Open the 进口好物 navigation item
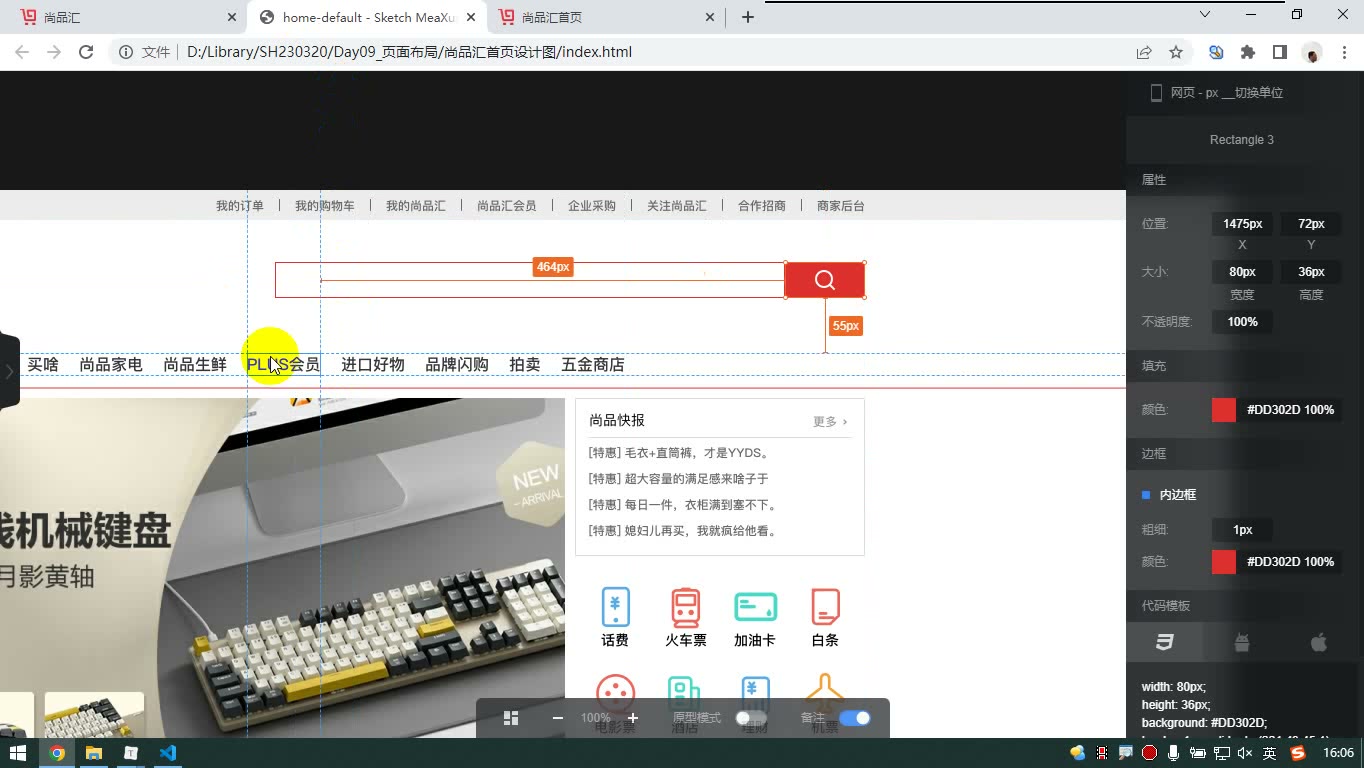Viewport: 1364px width, 768px height. [373, 365]
